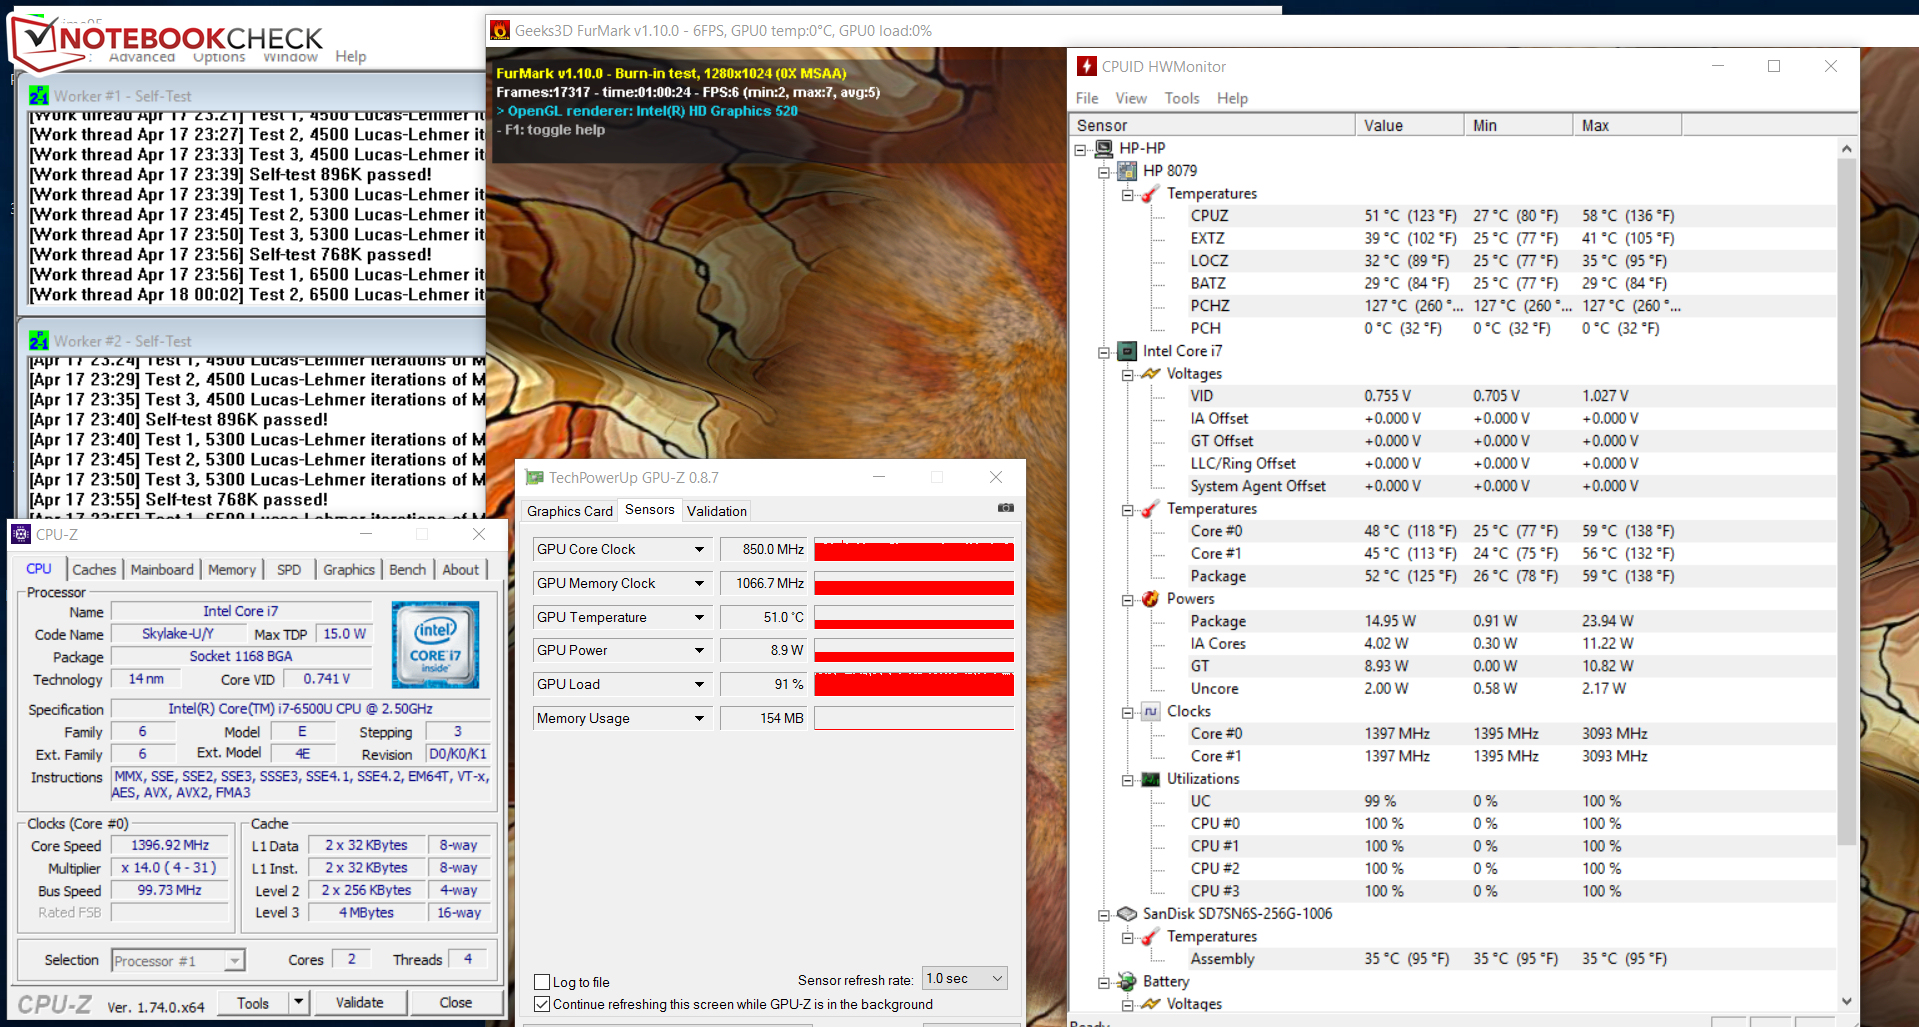Click the Sensor column header in HWMonitor

(x=1213, y=125)
